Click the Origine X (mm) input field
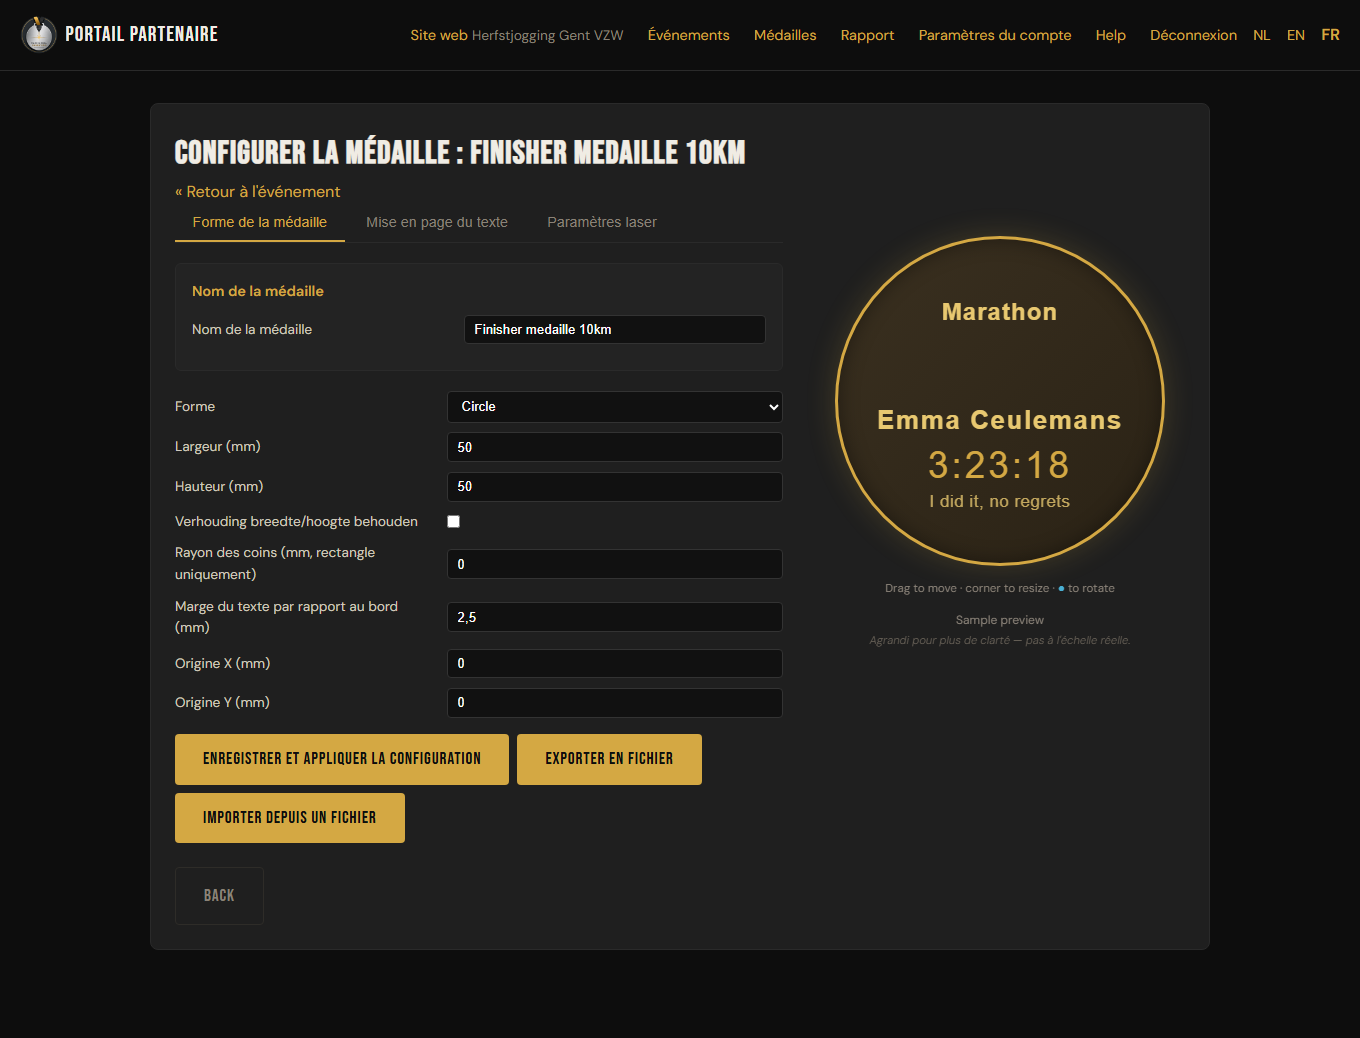1360x1038 pixels. coord(614,664)
